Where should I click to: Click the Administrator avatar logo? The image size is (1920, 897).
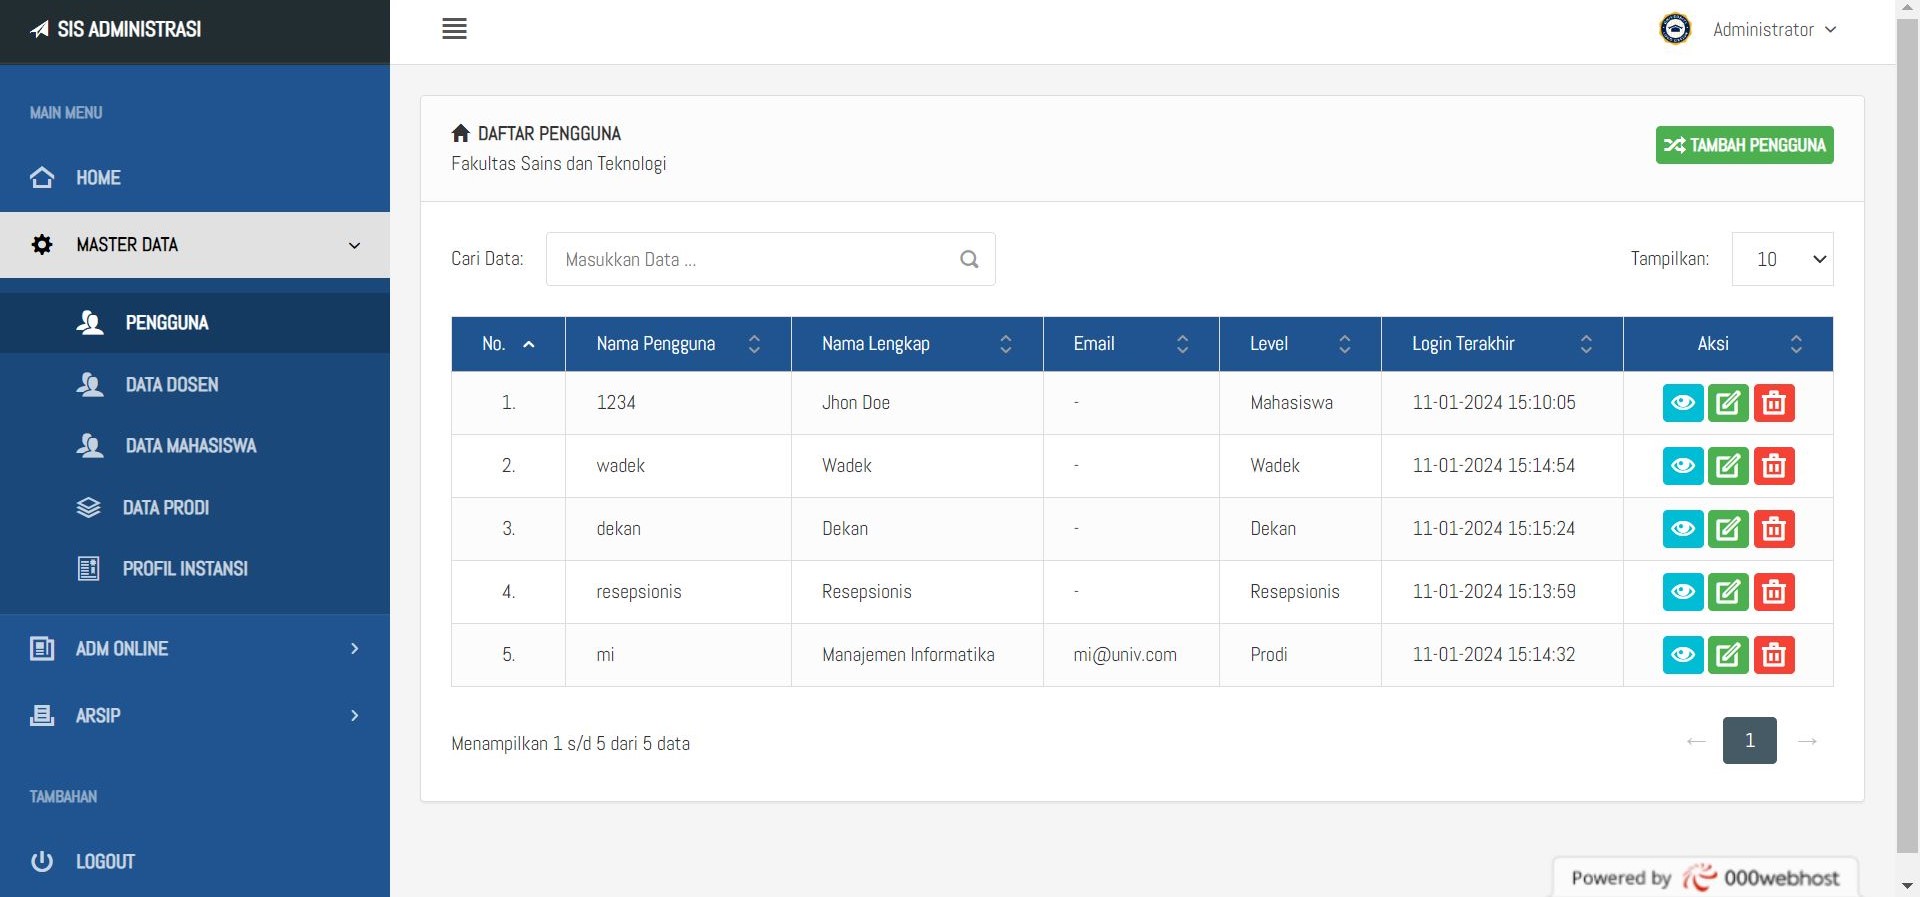click(x=1675, y=29)
